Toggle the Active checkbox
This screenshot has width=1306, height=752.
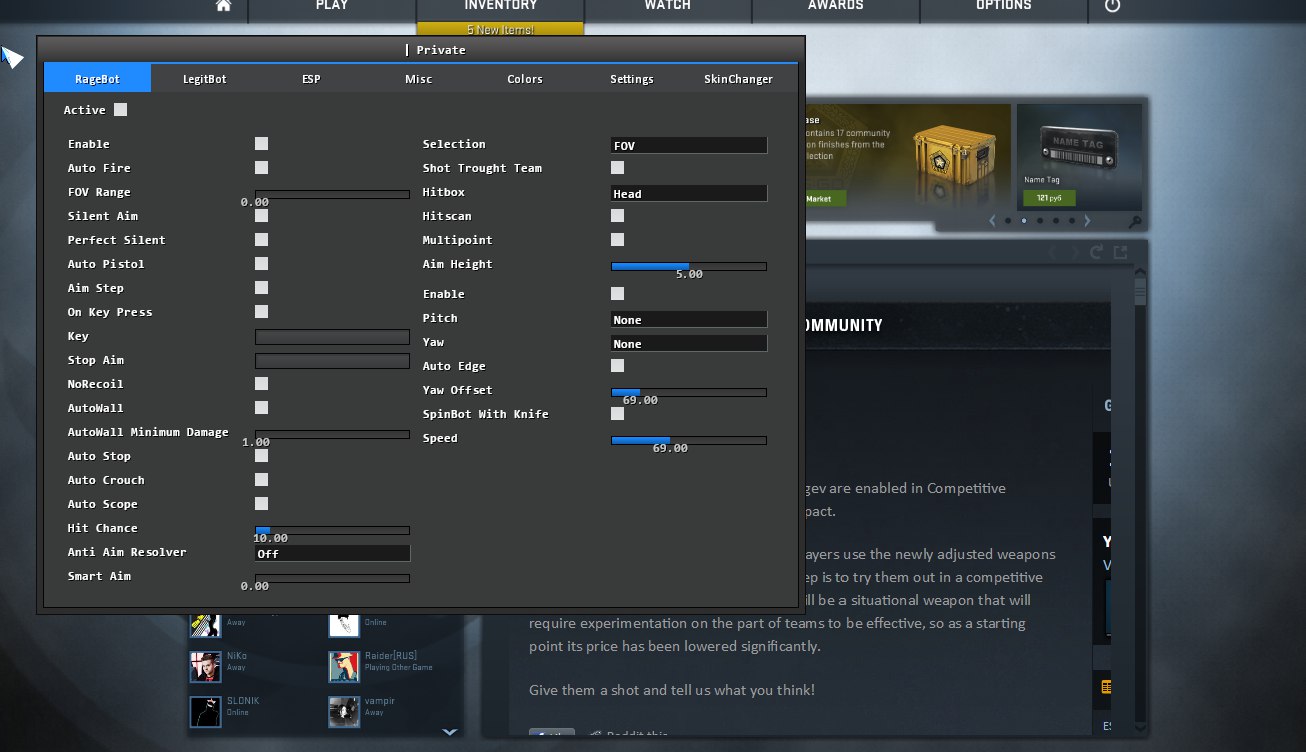[121, 110]
